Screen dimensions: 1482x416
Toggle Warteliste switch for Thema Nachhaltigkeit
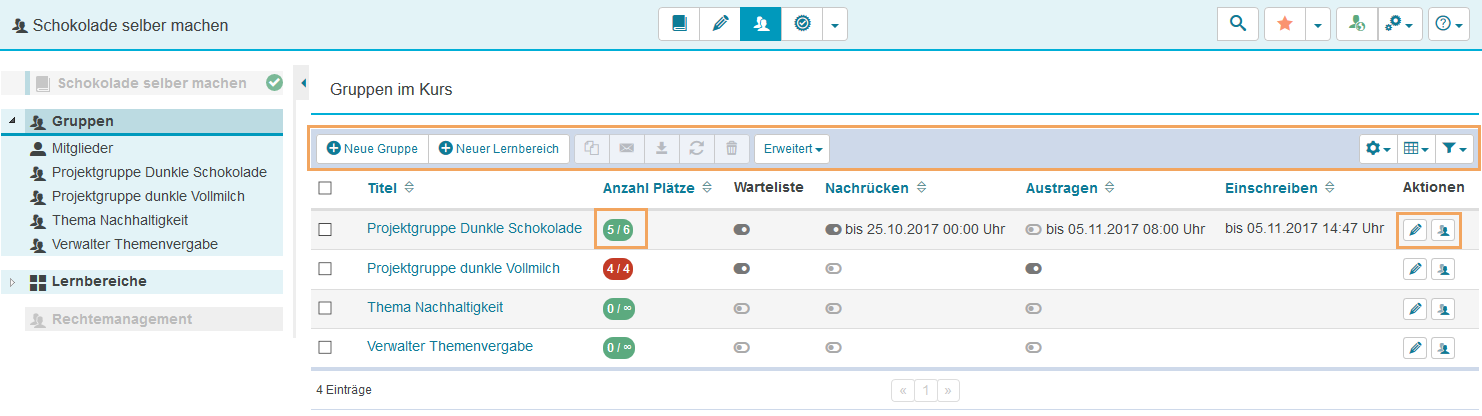tap(741, 308)
